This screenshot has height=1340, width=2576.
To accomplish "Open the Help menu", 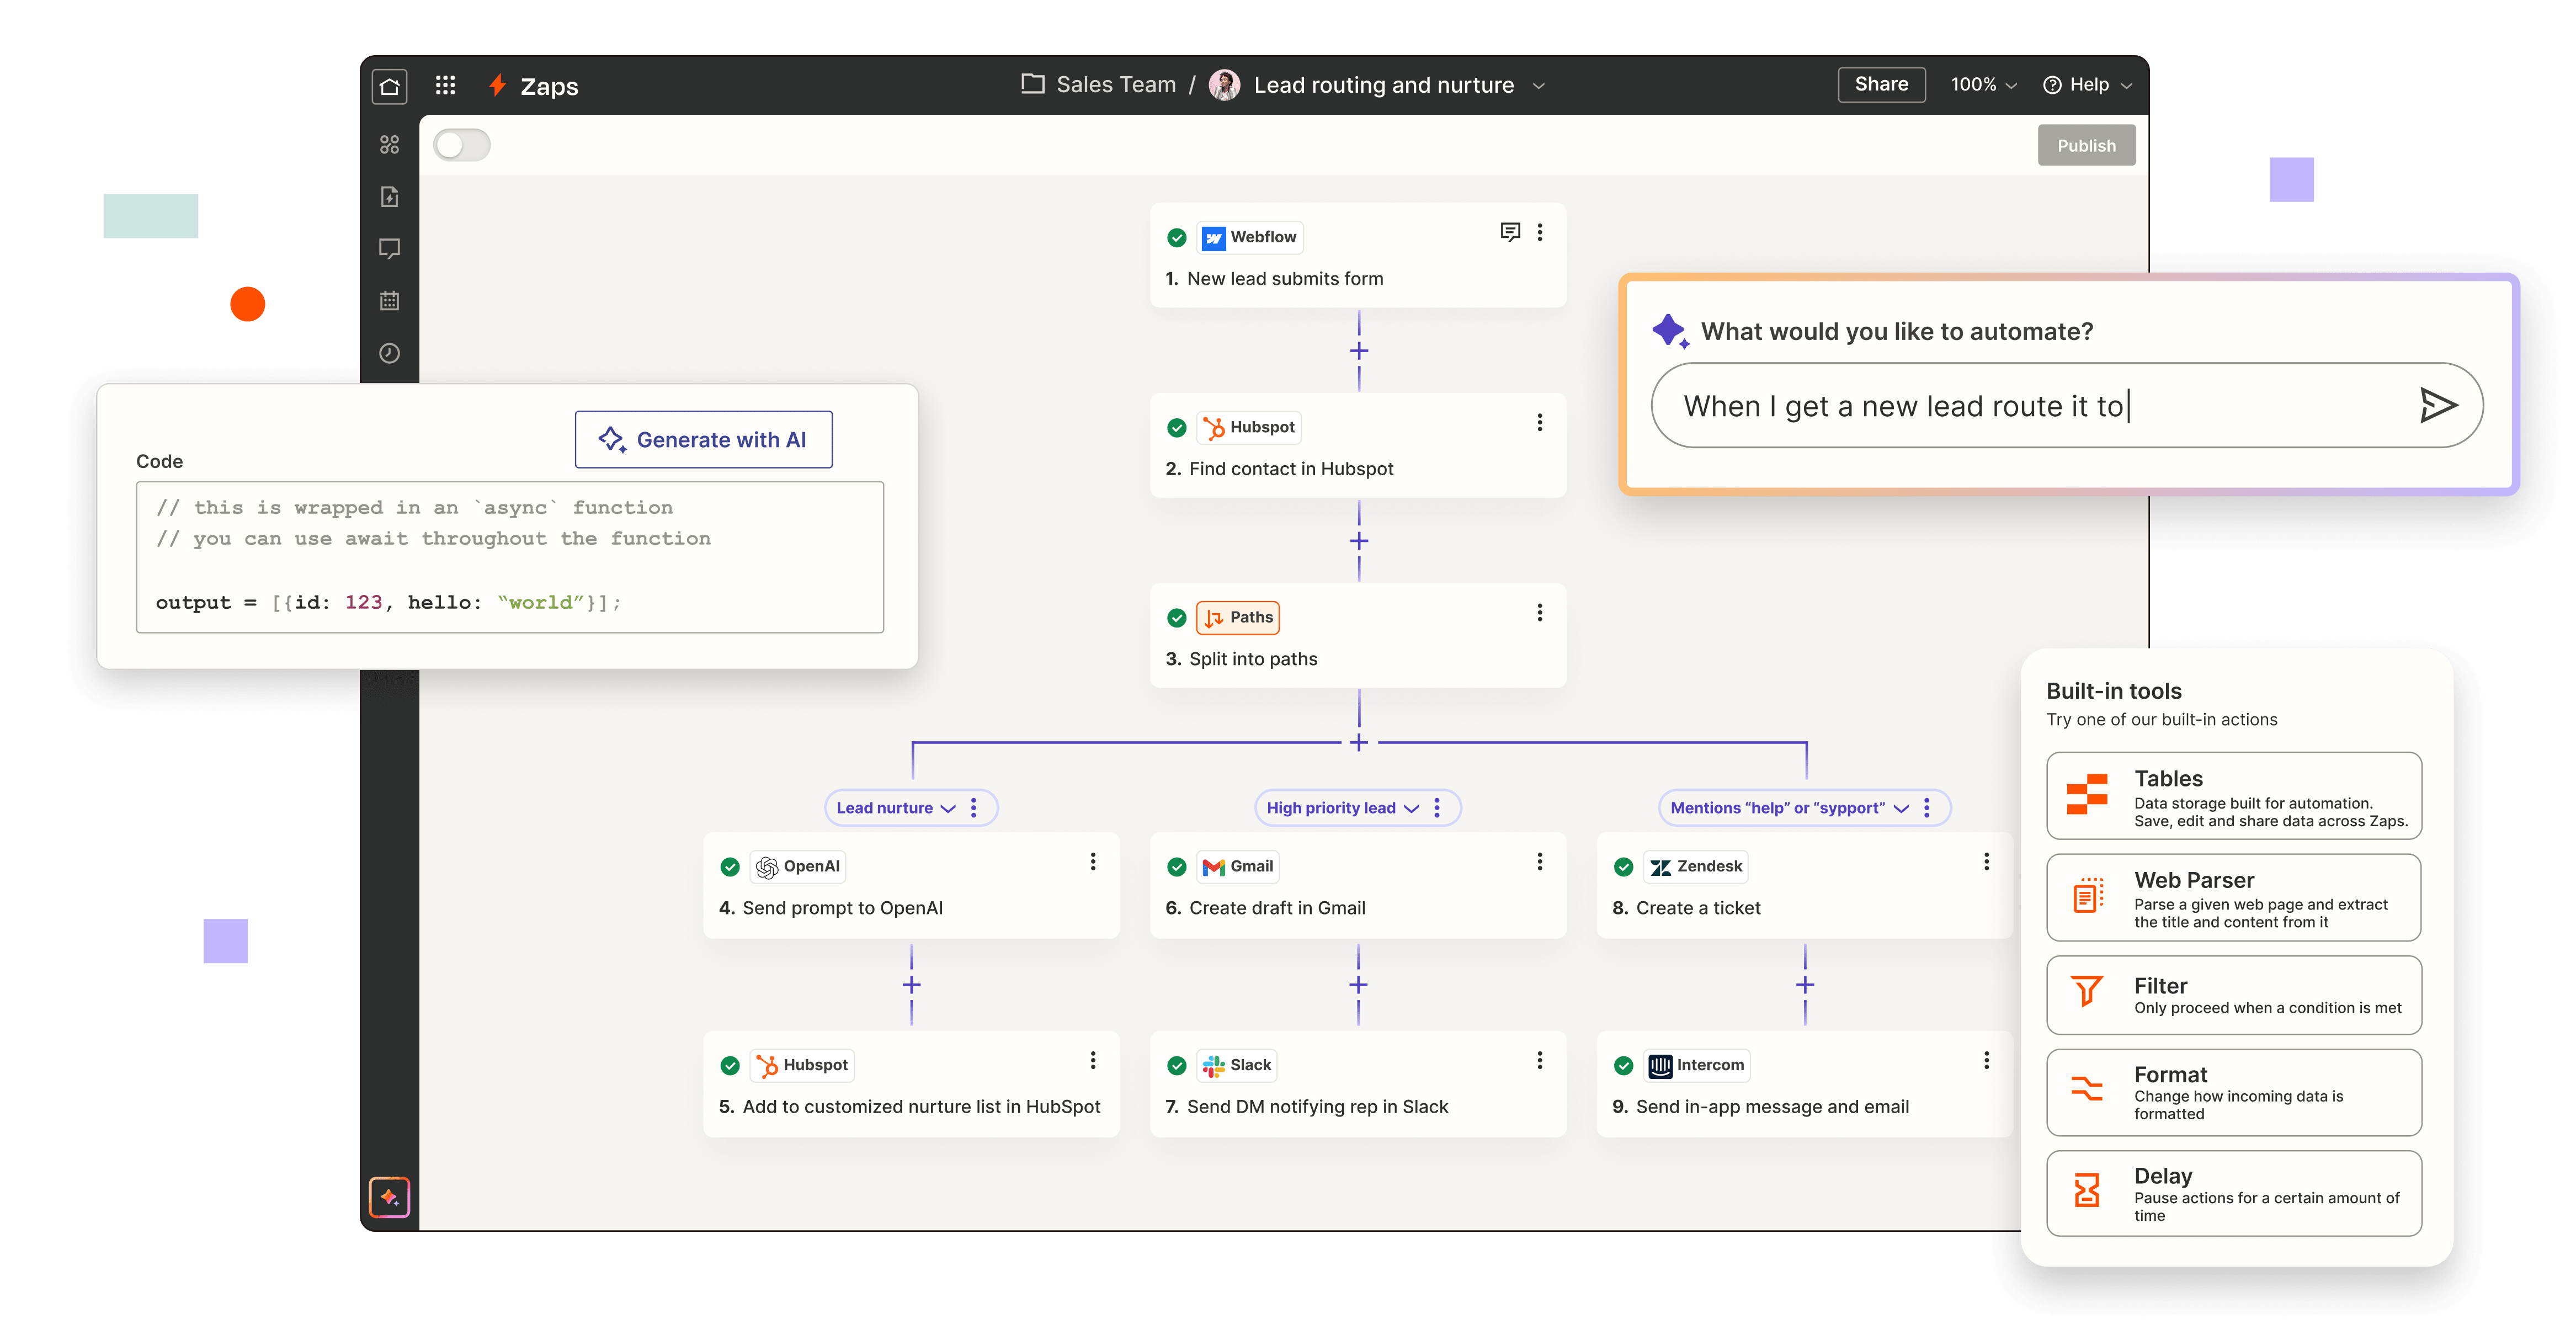I will (x=2088, y=85).
